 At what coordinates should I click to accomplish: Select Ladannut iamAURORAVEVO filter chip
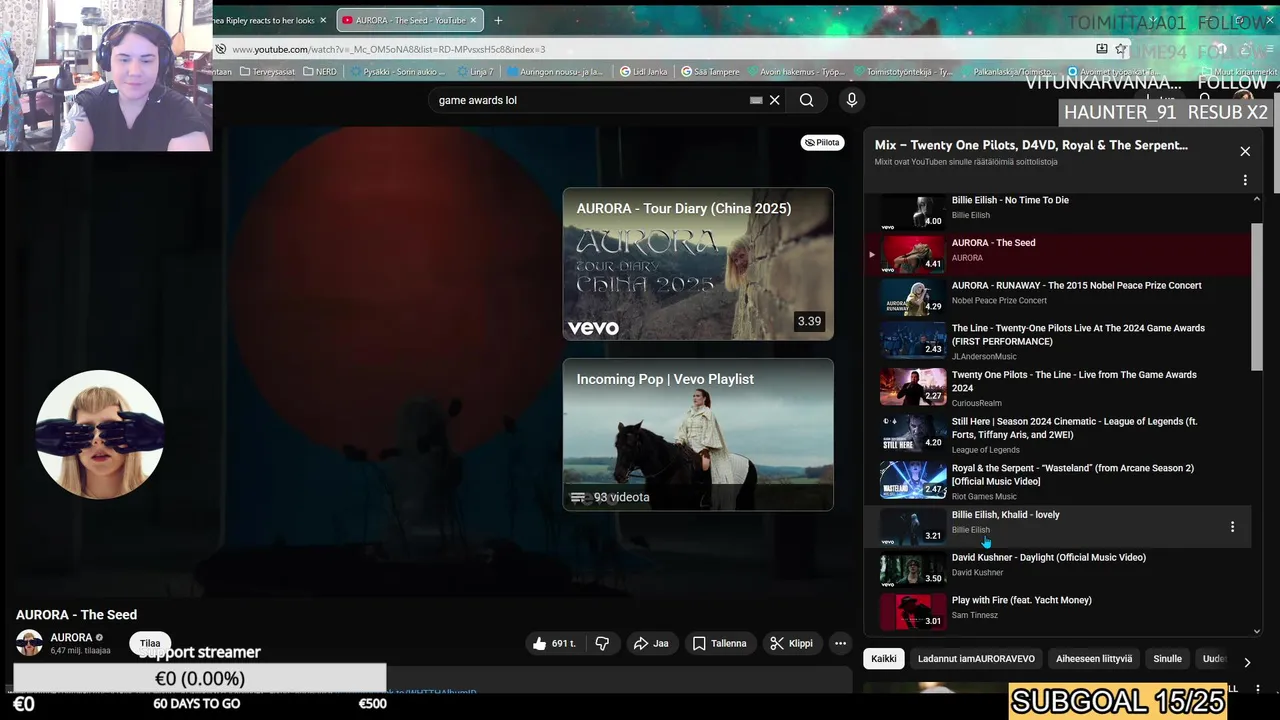(x=976, y=658)
